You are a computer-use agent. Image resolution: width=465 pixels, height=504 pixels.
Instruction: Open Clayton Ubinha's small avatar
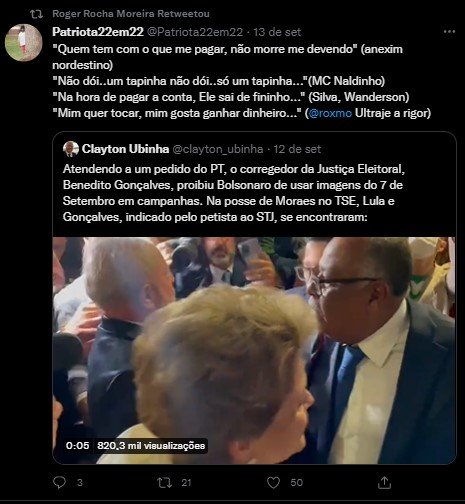tap(71, 149)
